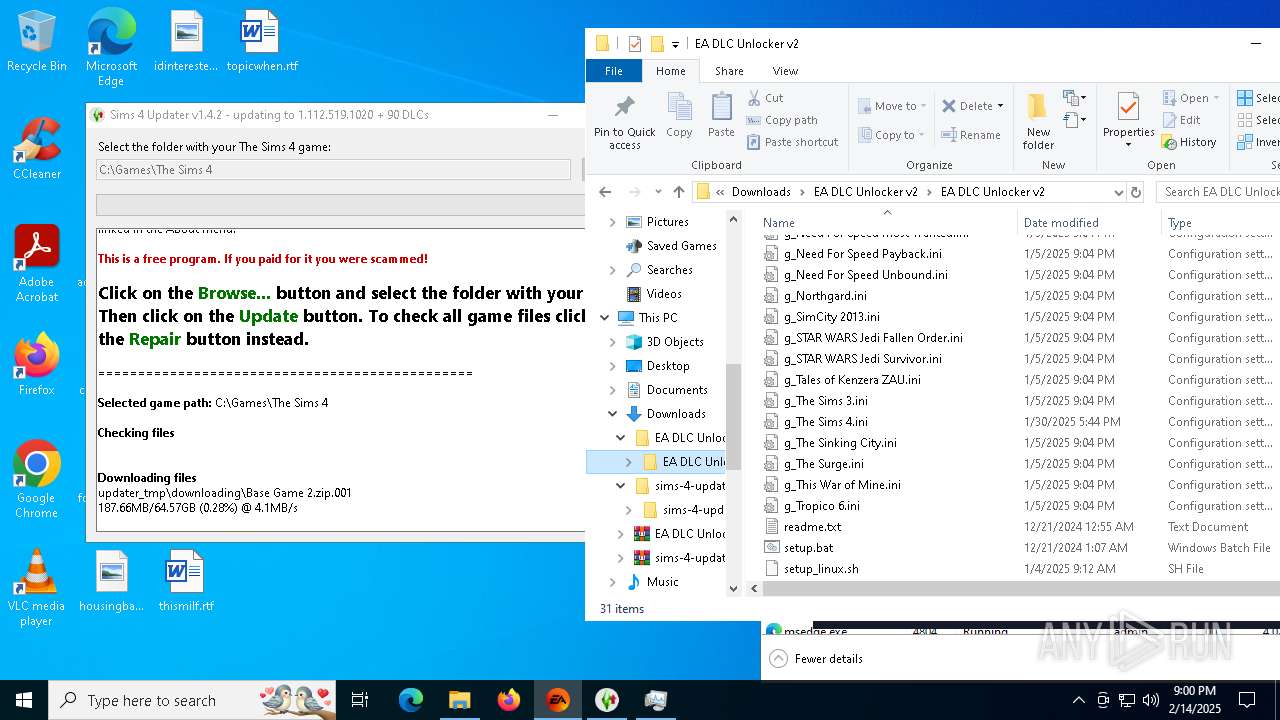Collapse the Downloads tree node

[x=613, y=414]
